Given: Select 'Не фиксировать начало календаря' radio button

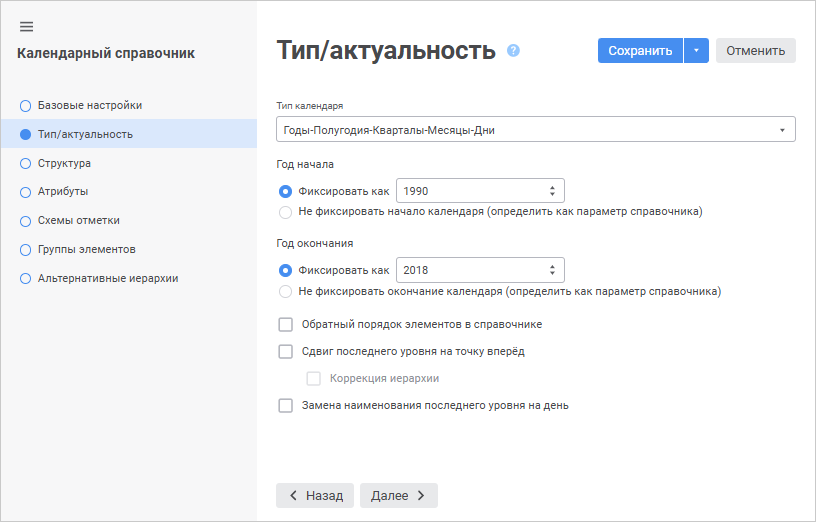Looking at the screenshot, I should 286,212.
